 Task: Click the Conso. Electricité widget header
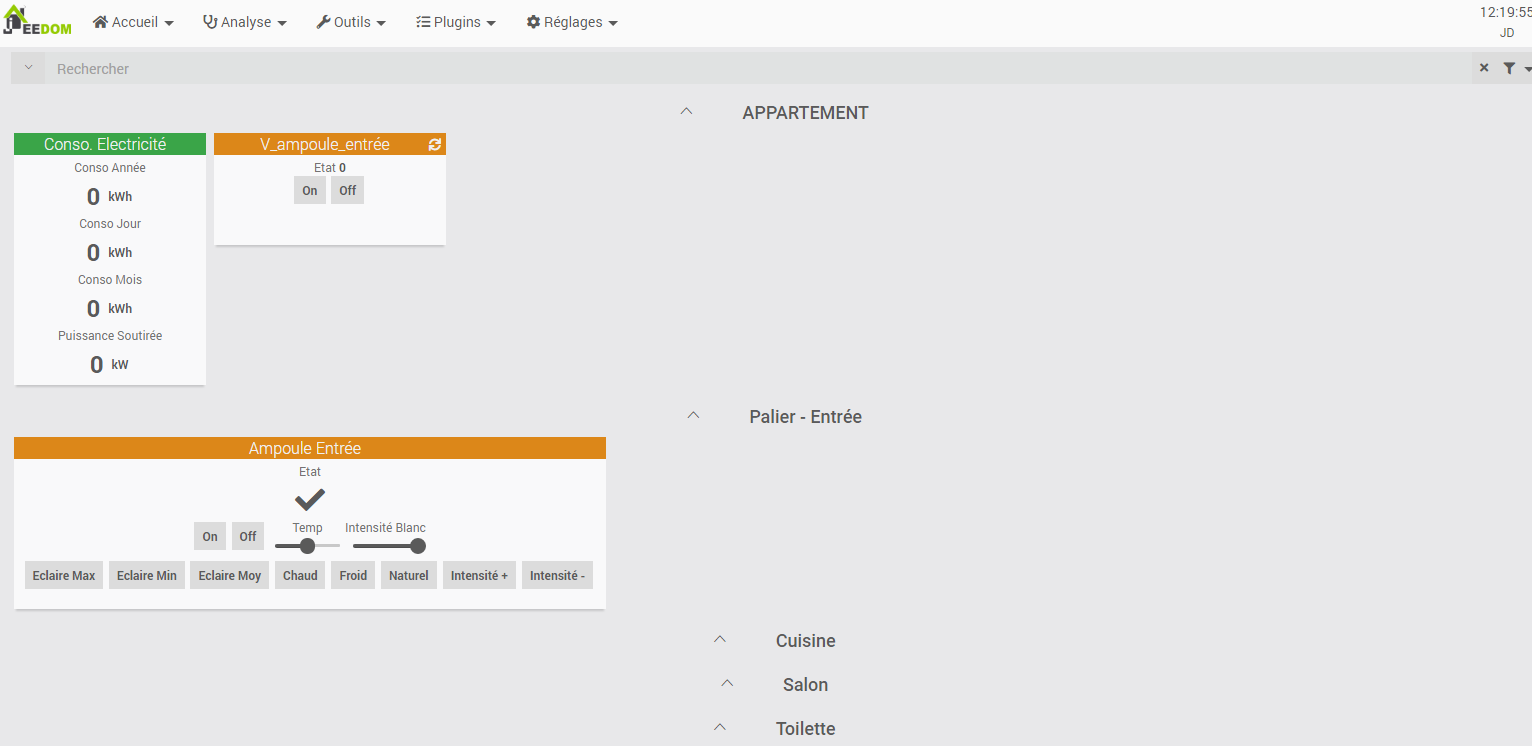coord(110,144)
